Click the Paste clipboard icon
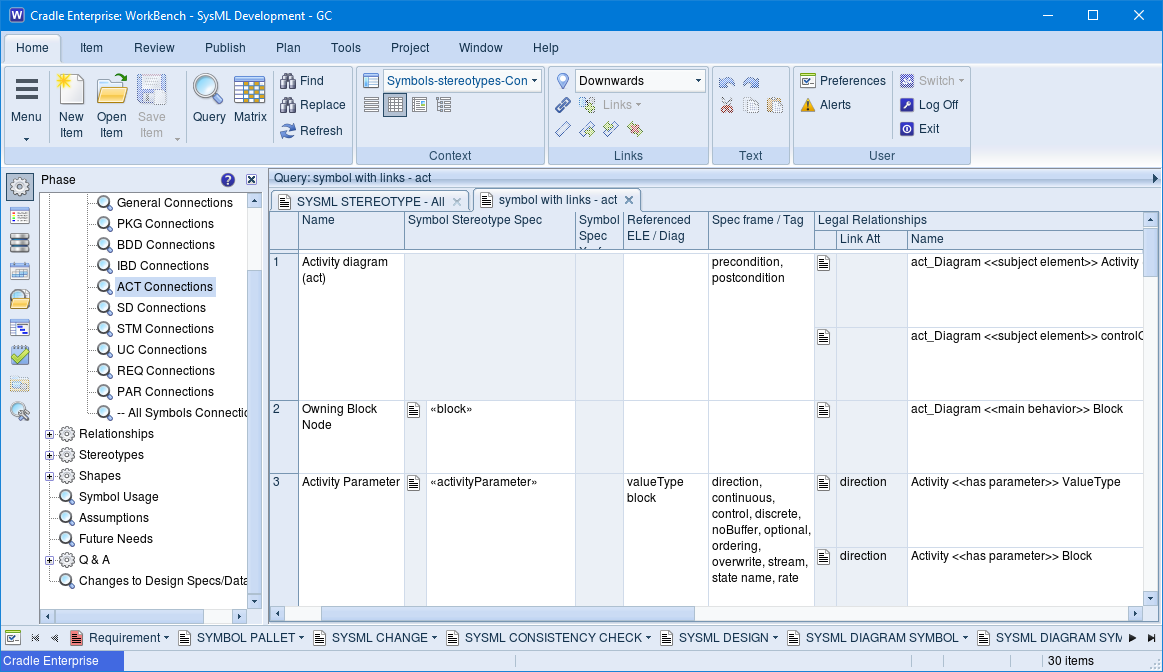Viewport: 1163px width, 672px height. click(x=774, y=105)
